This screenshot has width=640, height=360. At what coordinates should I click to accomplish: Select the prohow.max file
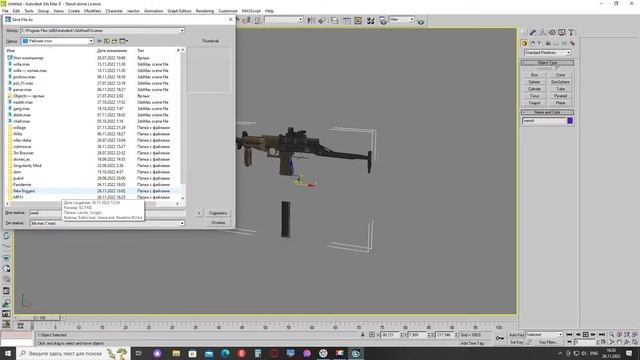24,77
